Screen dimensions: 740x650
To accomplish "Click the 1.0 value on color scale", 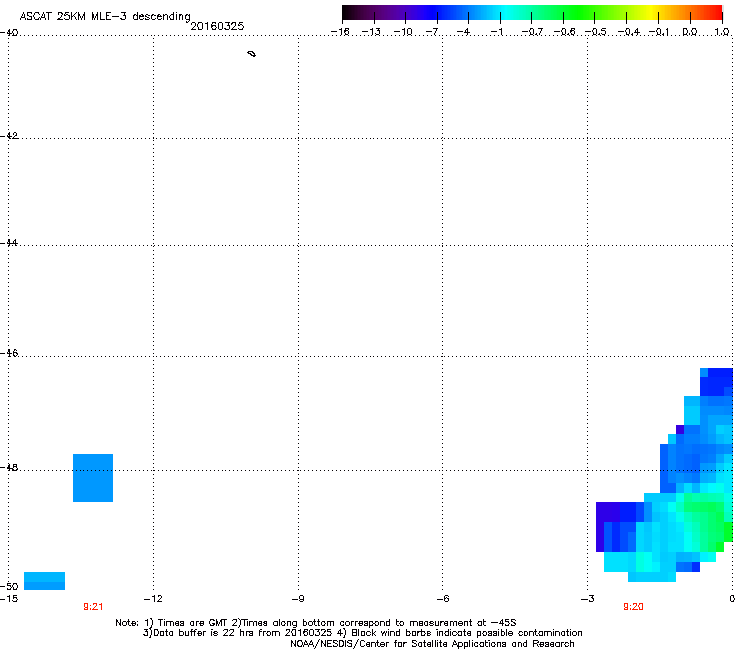I will [722, 32].
